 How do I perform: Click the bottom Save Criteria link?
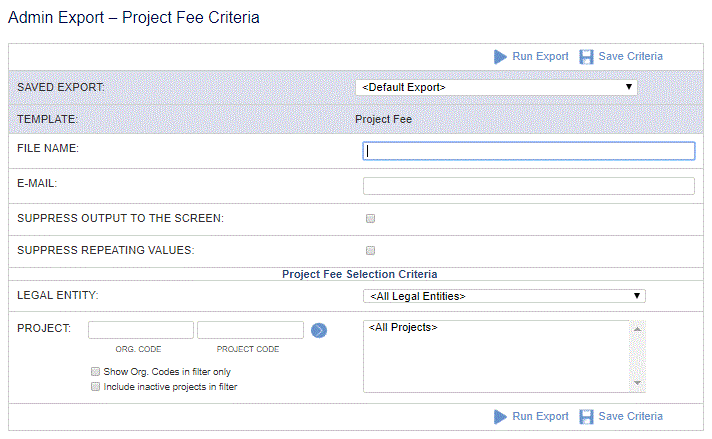[630, 416]
